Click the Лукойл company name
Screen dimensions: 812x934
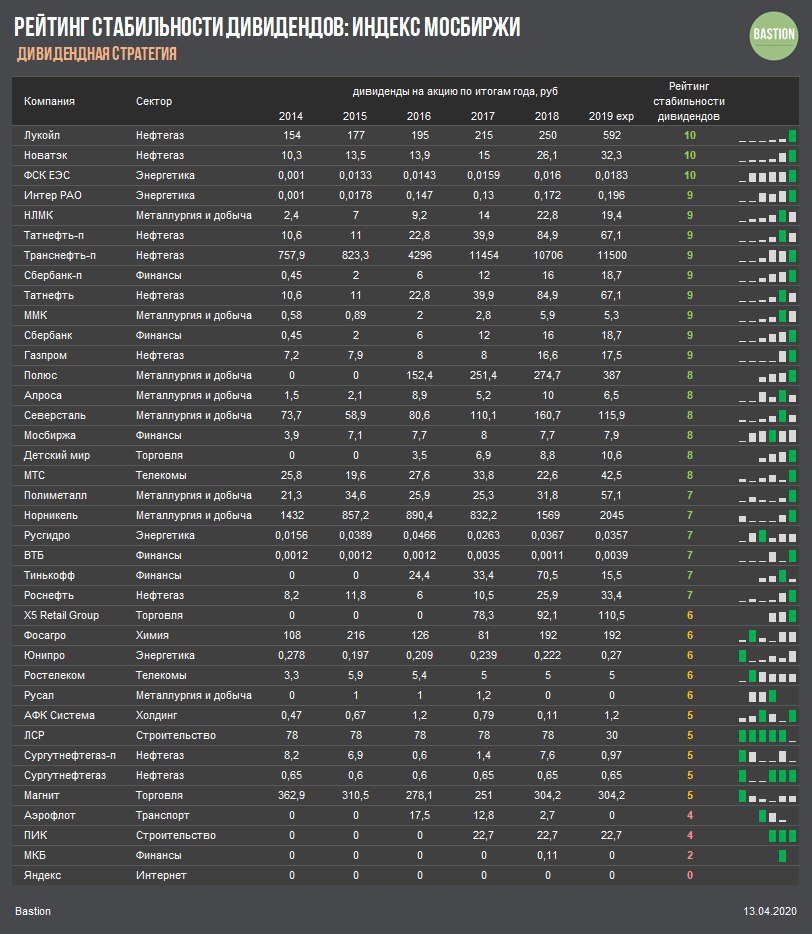pos(42,135)
